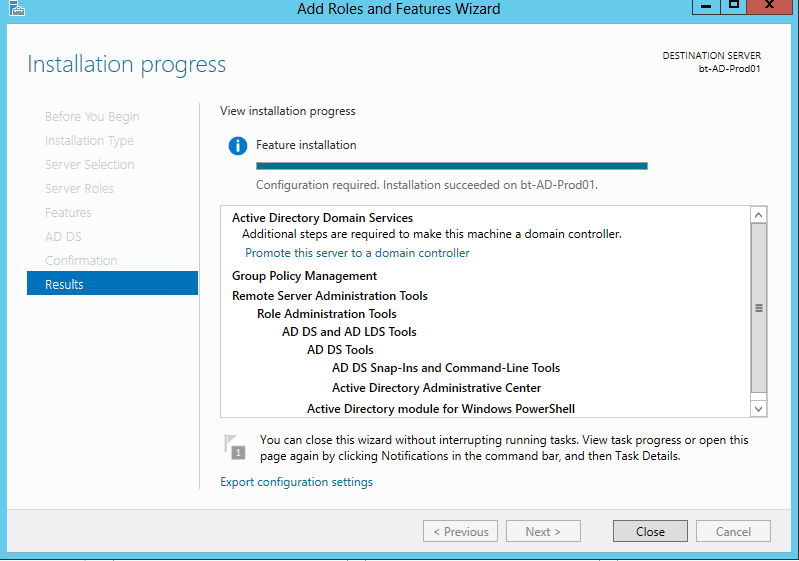Click the blue information icon beside Feature installation
The image size is (799, 561).
pyautogui.click(x=238, y=146)
